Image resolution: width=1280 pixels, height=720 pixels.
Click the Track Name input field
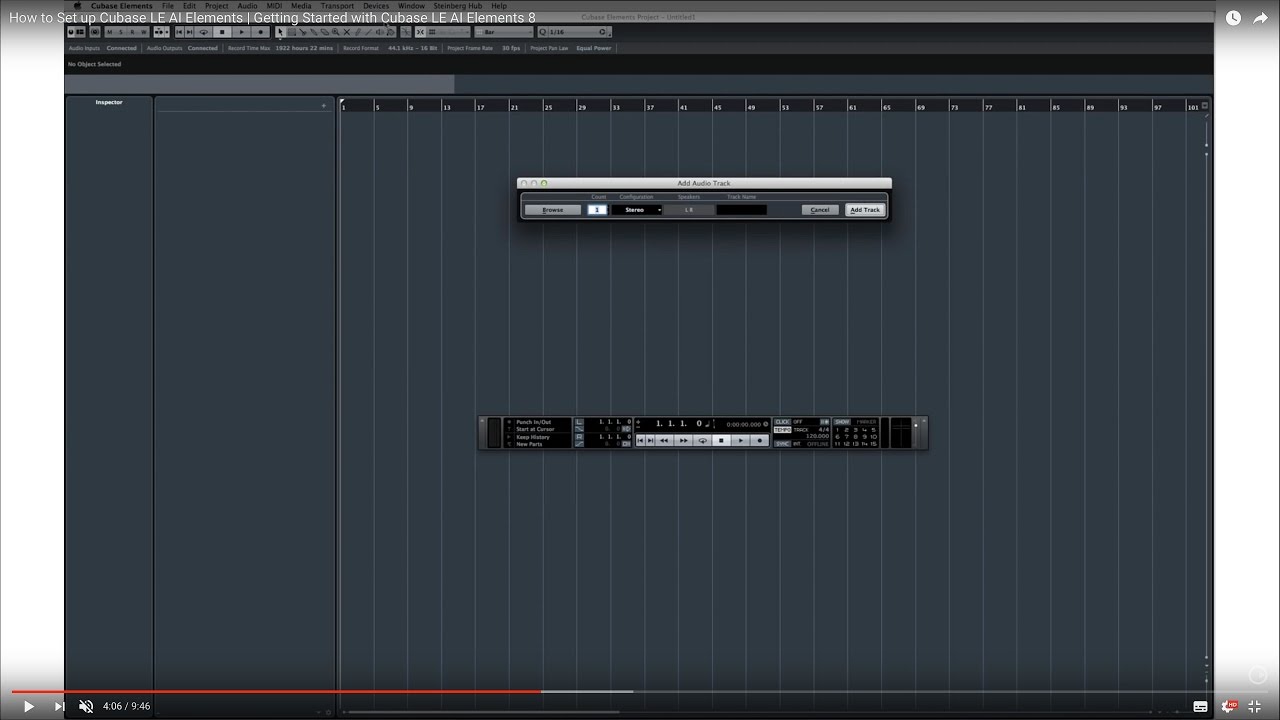click(x=742, y=210)
